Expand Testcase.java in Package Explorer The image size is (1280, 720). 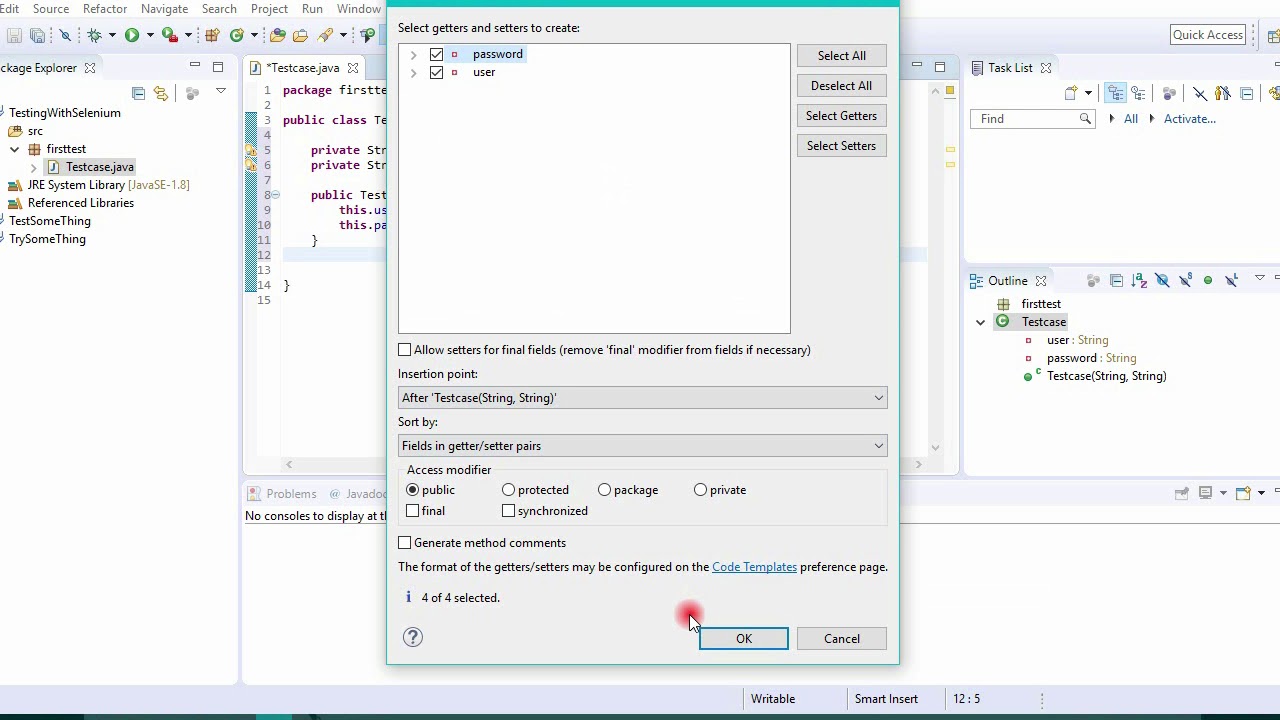[34, 167]
